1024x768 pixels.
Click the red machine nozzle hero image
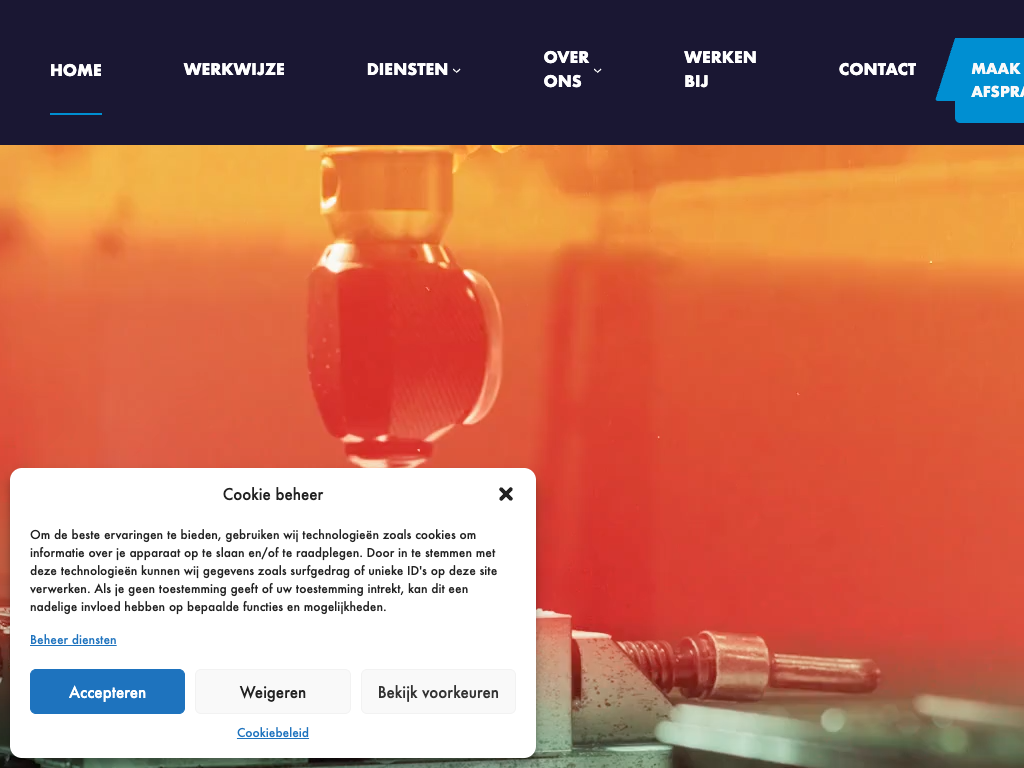pyautogui.click(x=404, y=307)
